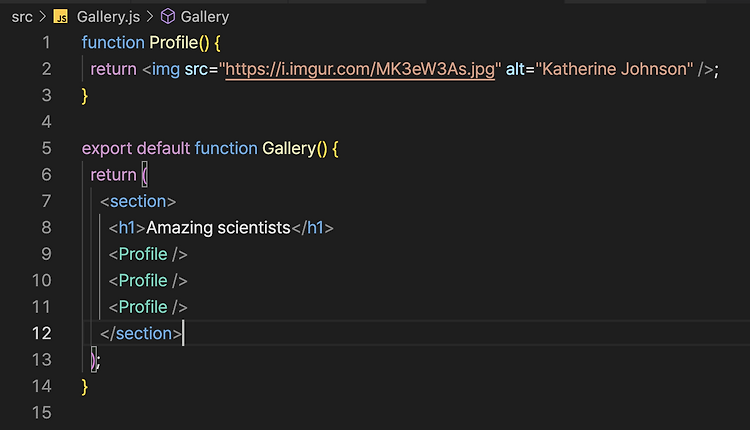This screenshot has height=430, width=750.
Task: Click line number 15 in the gutter
Action: (x=42, y=413)
